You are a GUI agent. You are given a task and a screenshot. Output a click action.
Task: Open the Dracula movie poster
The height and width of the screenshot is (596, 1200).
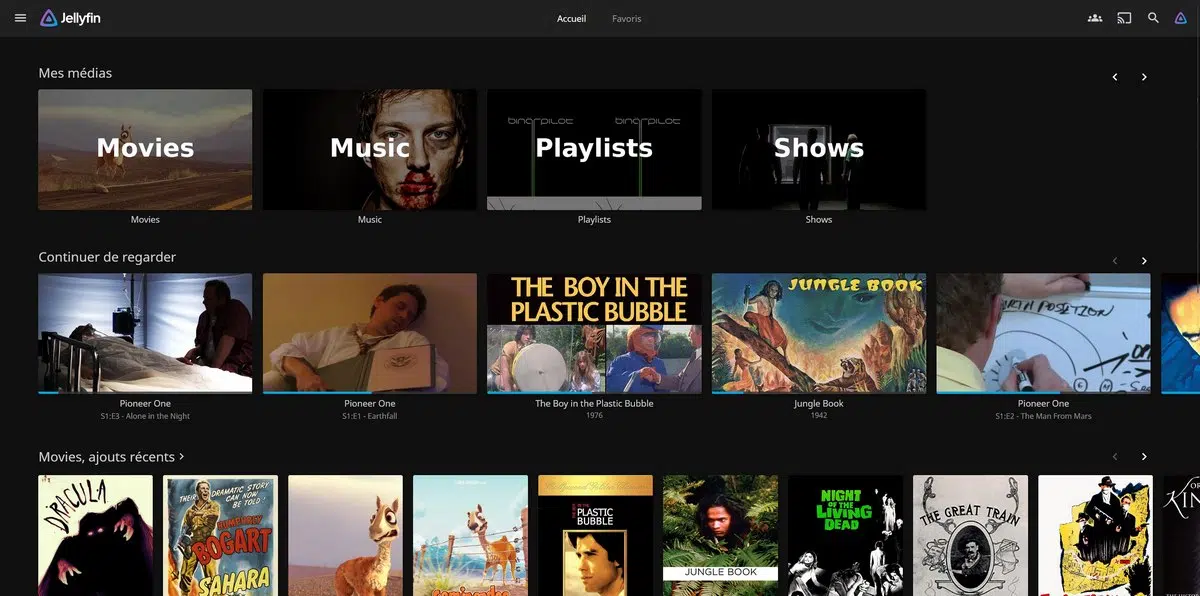click(95, 535)
